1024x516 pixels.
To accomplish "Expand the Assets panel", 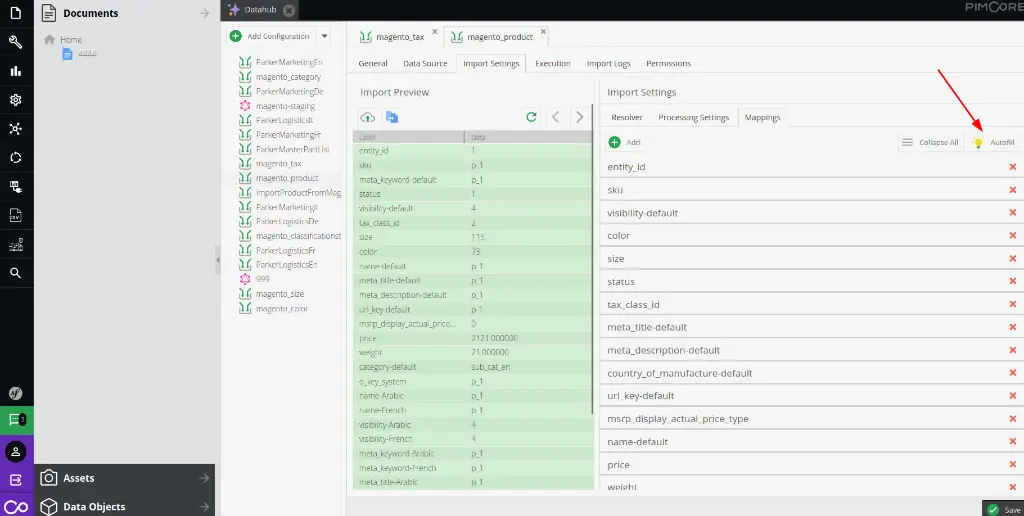I will coord(125,478).
